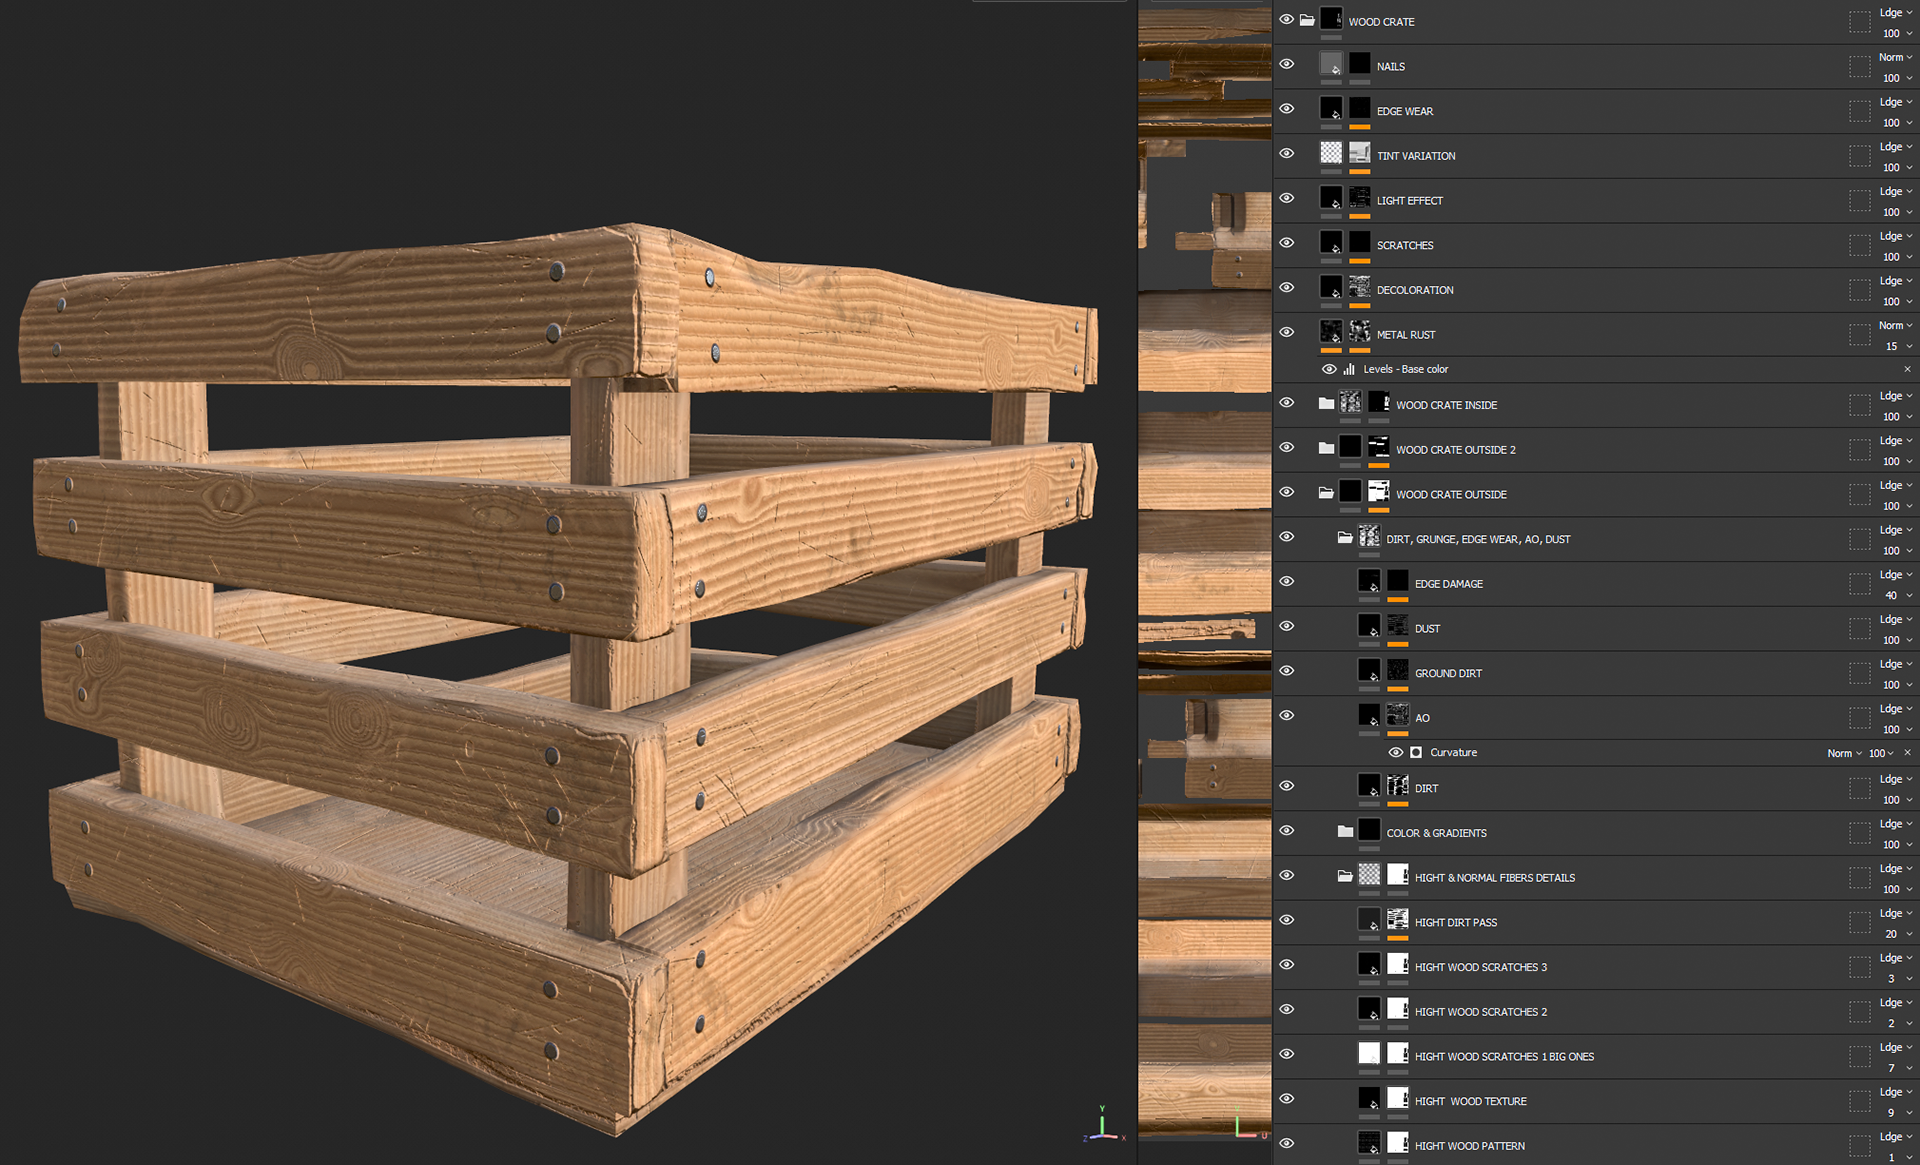Select the NAILS fill layer thumbnail
Viewport: 1920px width, 1165px height.
coord(1331,65)
